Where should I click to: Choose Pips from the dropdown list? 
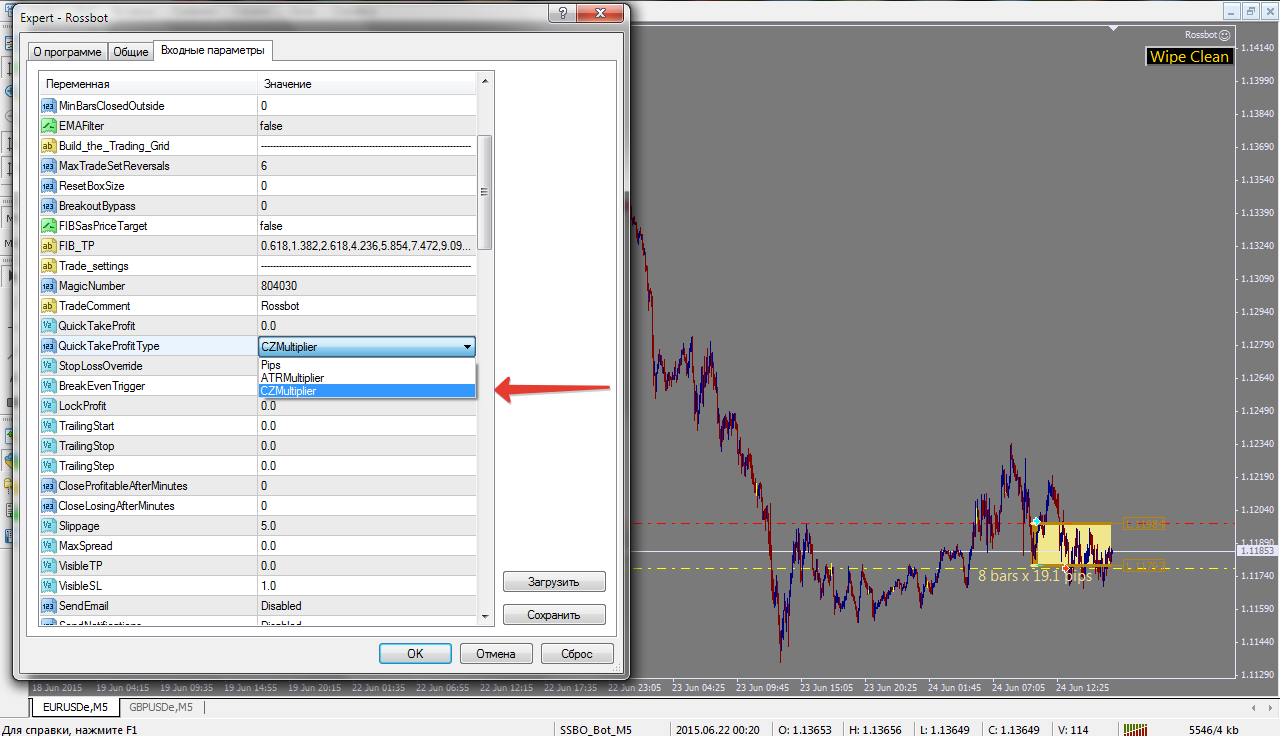[367, 365]
